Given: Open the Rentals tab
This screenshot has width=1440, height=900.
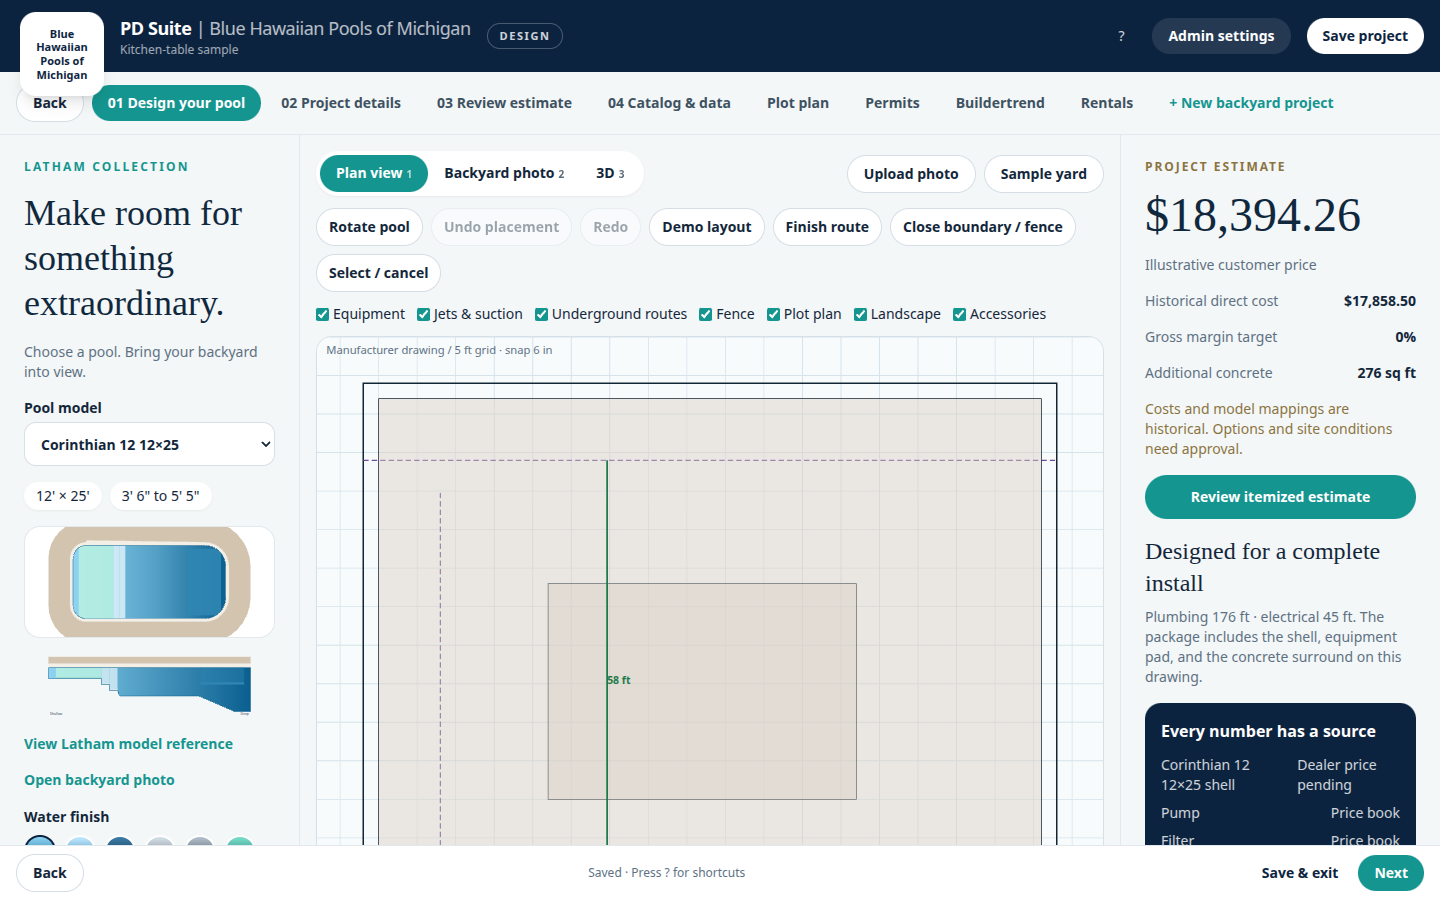Looking at the screenshot, I should tap(1107, 103).
